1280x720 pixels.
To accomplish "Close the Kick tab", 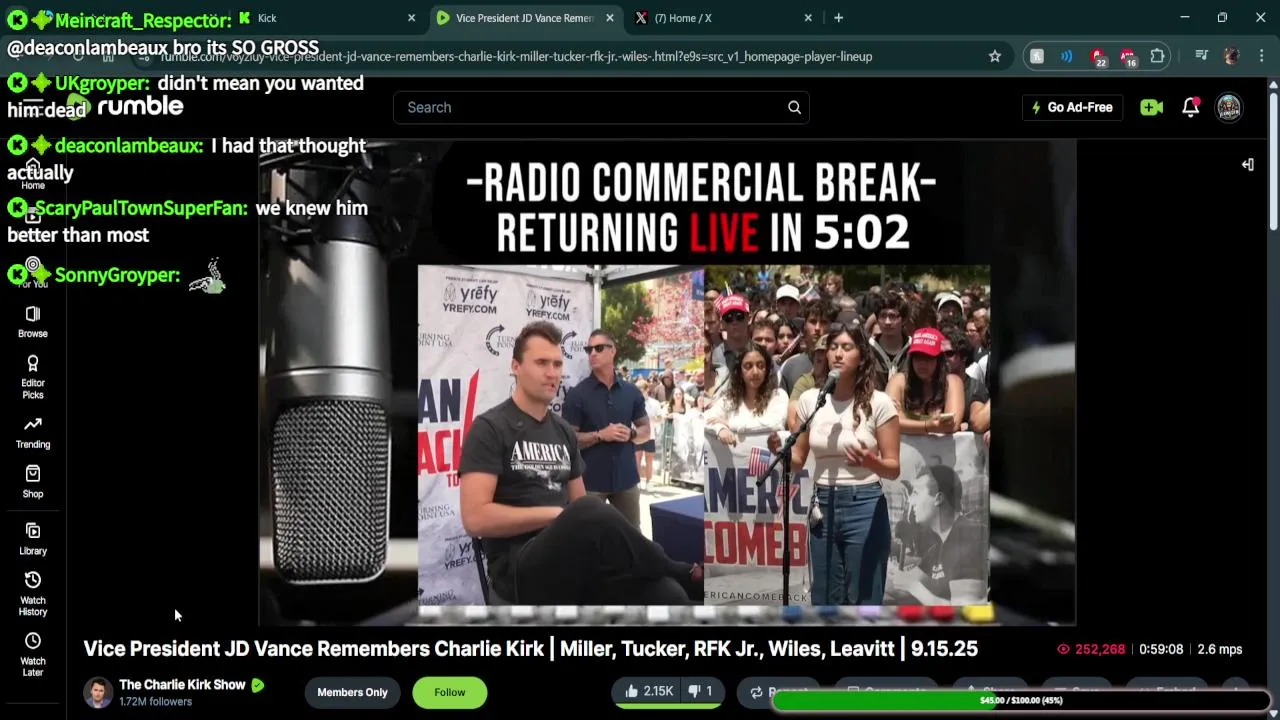I will [411, 18].
